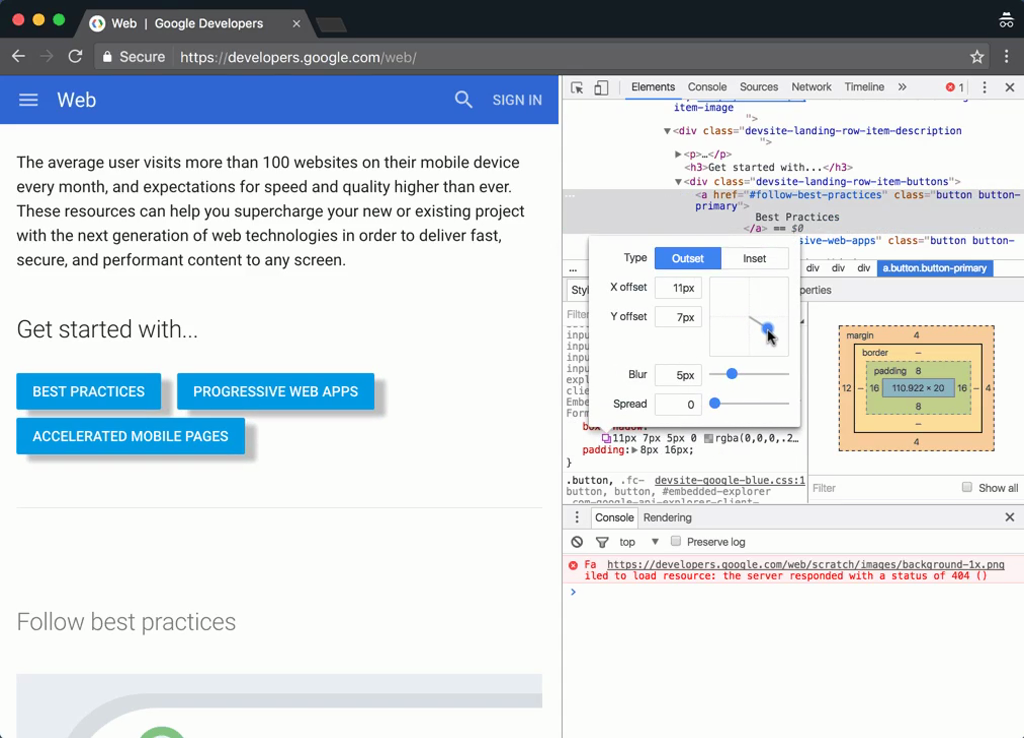Toggle the console filter funnel
Image resolution: width=1024 pixels, height=738 pixels.
[602, 542]
